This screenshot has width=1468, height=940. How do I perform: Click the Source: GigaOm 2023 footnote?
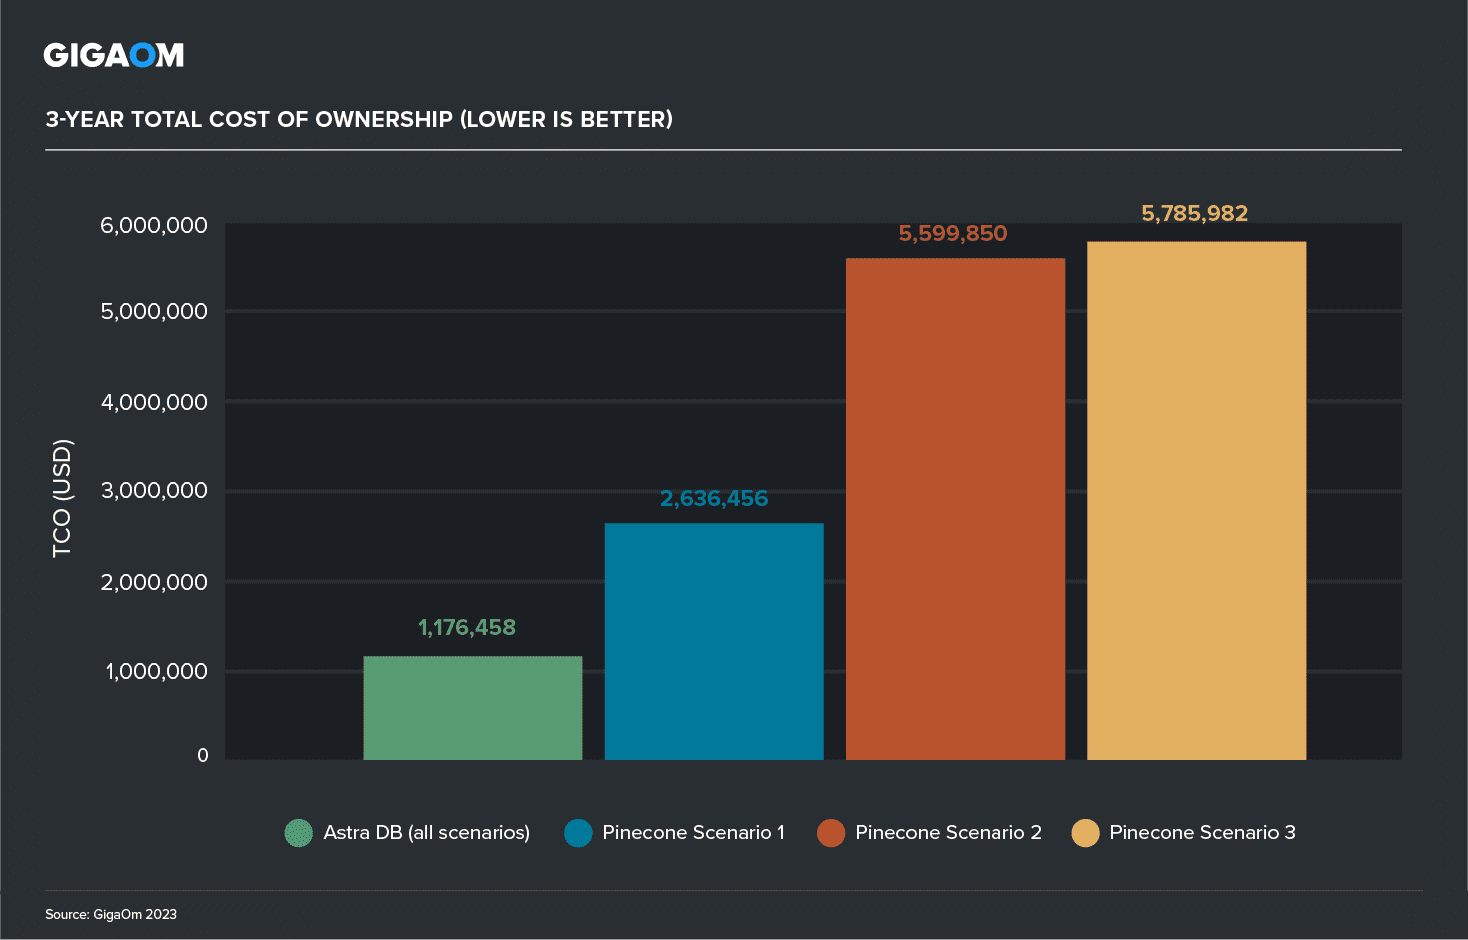point(111,914)
